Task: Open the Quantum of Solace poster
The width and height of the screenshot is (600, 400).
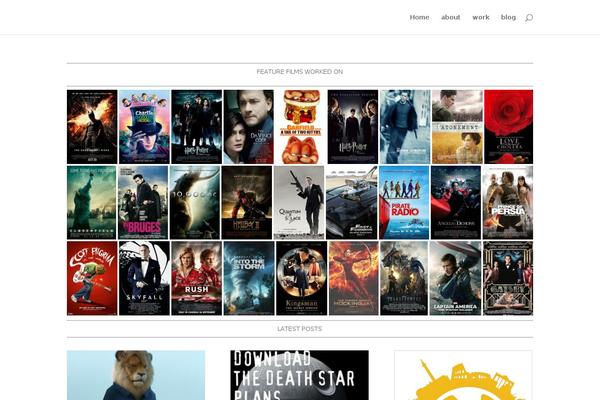Action: (x=299, y=202)
